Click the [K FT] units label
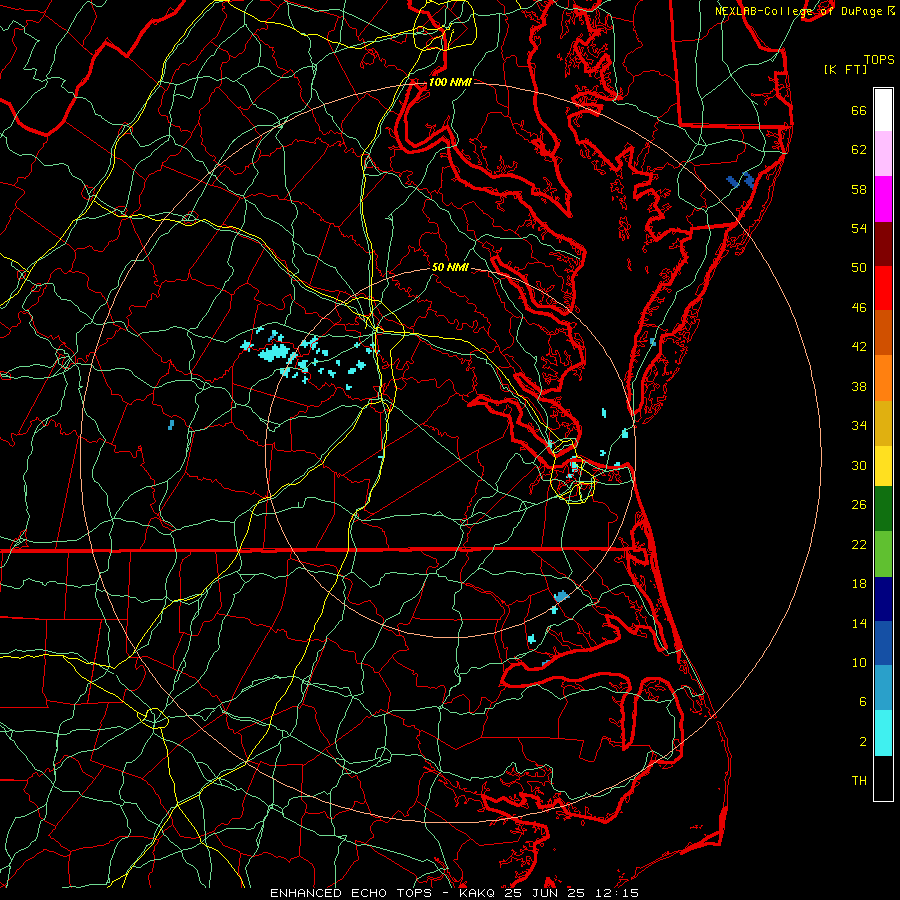This screenshot has width=900, height=900. pyautogui.click(x=845, y=69)
